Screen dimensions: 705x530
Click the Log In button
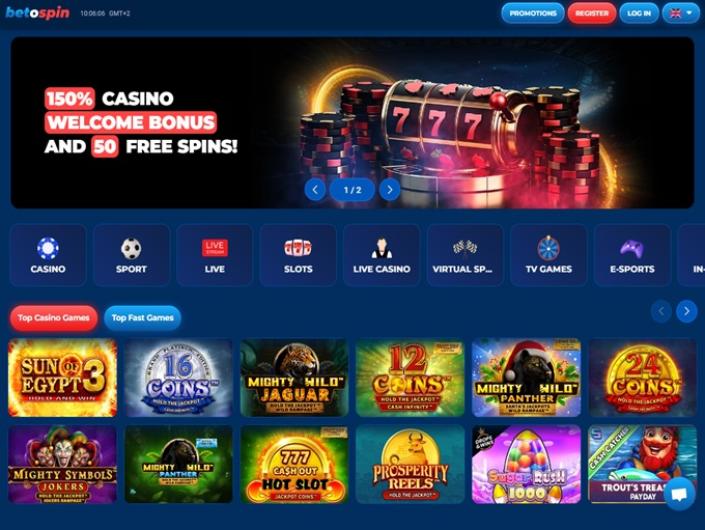(x=639, y=13)
